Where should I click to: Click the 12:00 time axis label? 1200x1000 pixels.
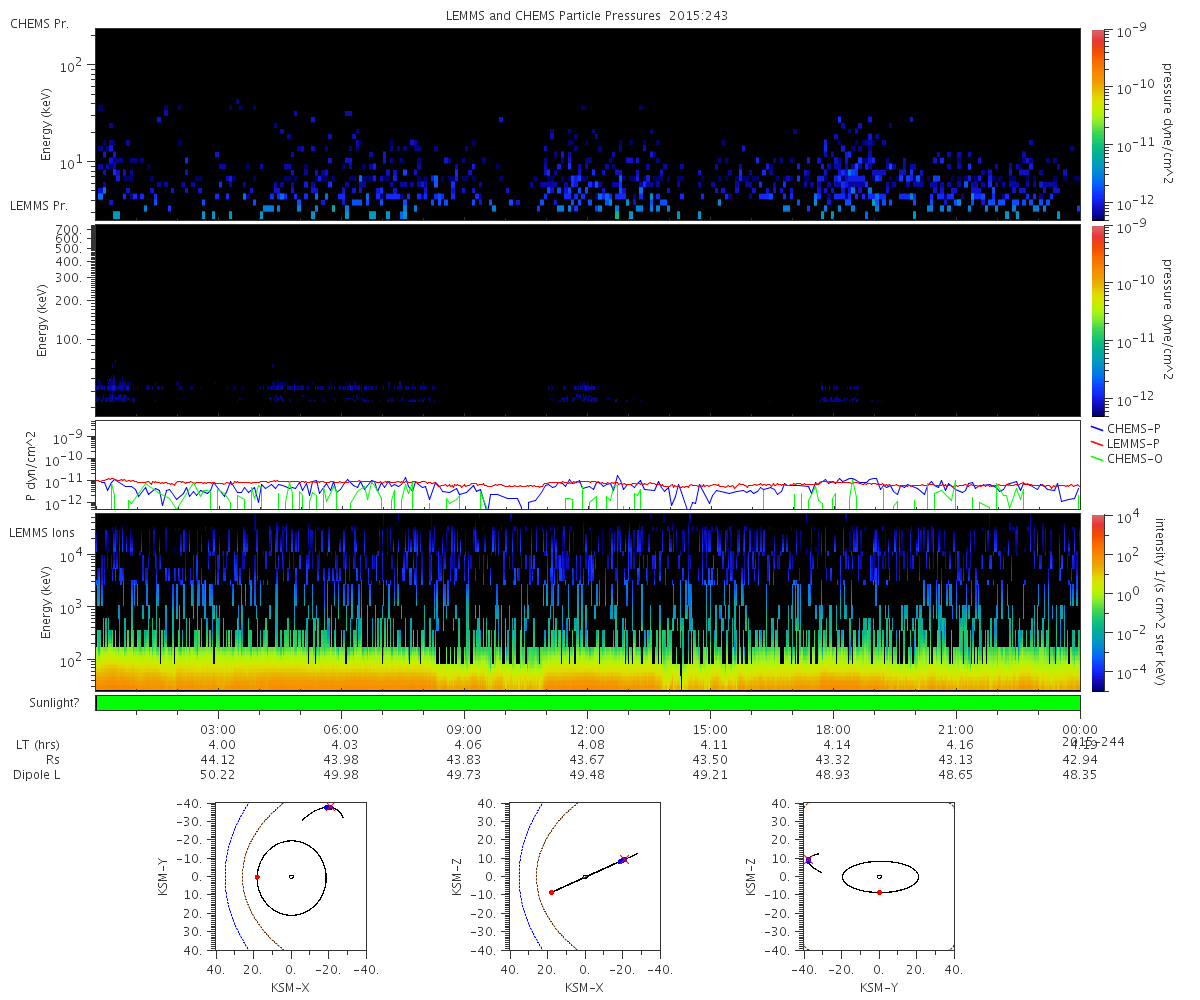587,730
